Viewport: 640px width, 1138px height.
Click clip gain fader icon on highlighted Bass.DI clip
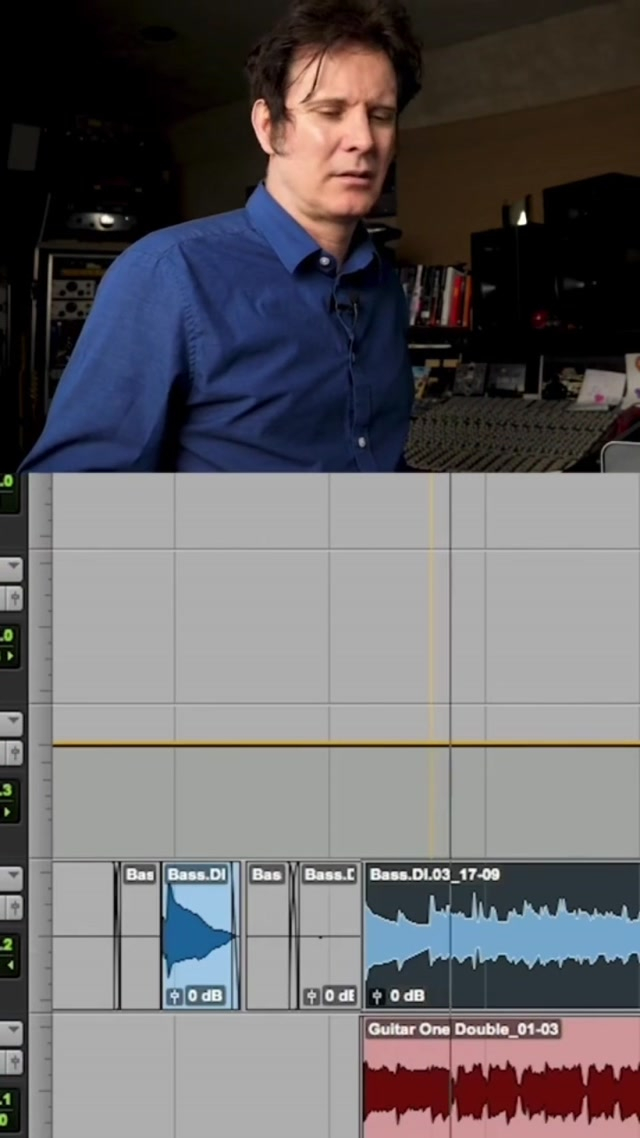click(x=175, y=996)
